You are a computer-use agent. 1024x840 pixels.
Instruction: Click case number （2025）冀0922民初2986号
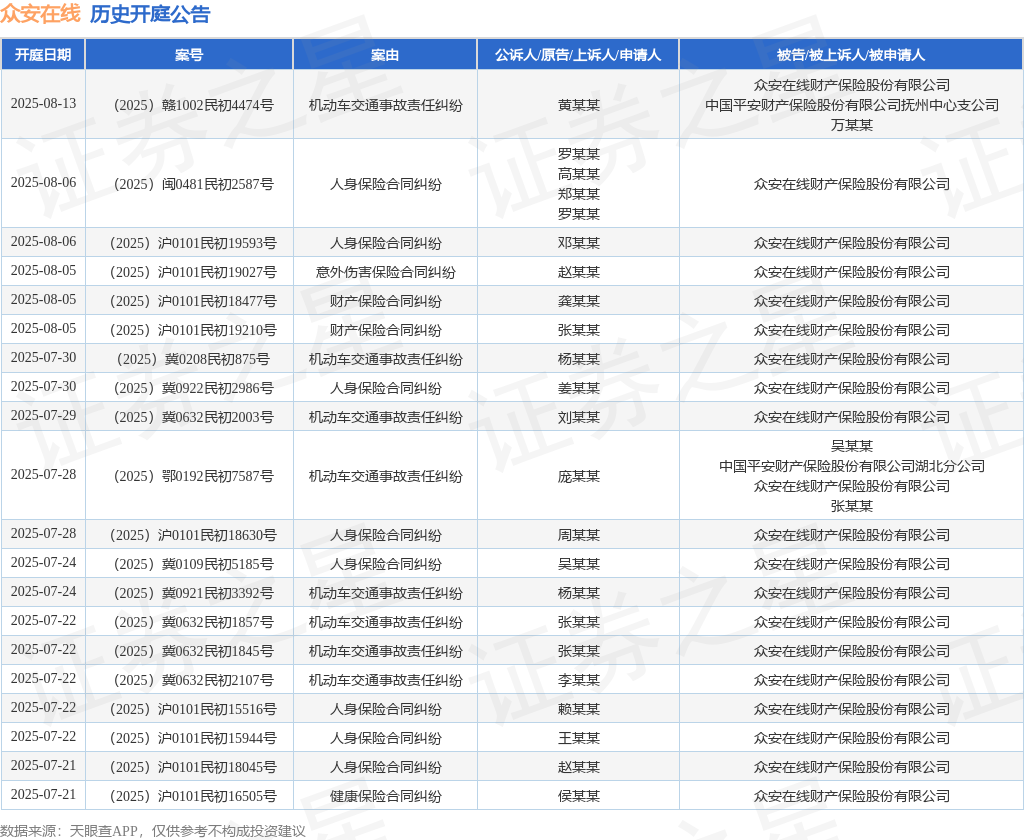(193, 388)
